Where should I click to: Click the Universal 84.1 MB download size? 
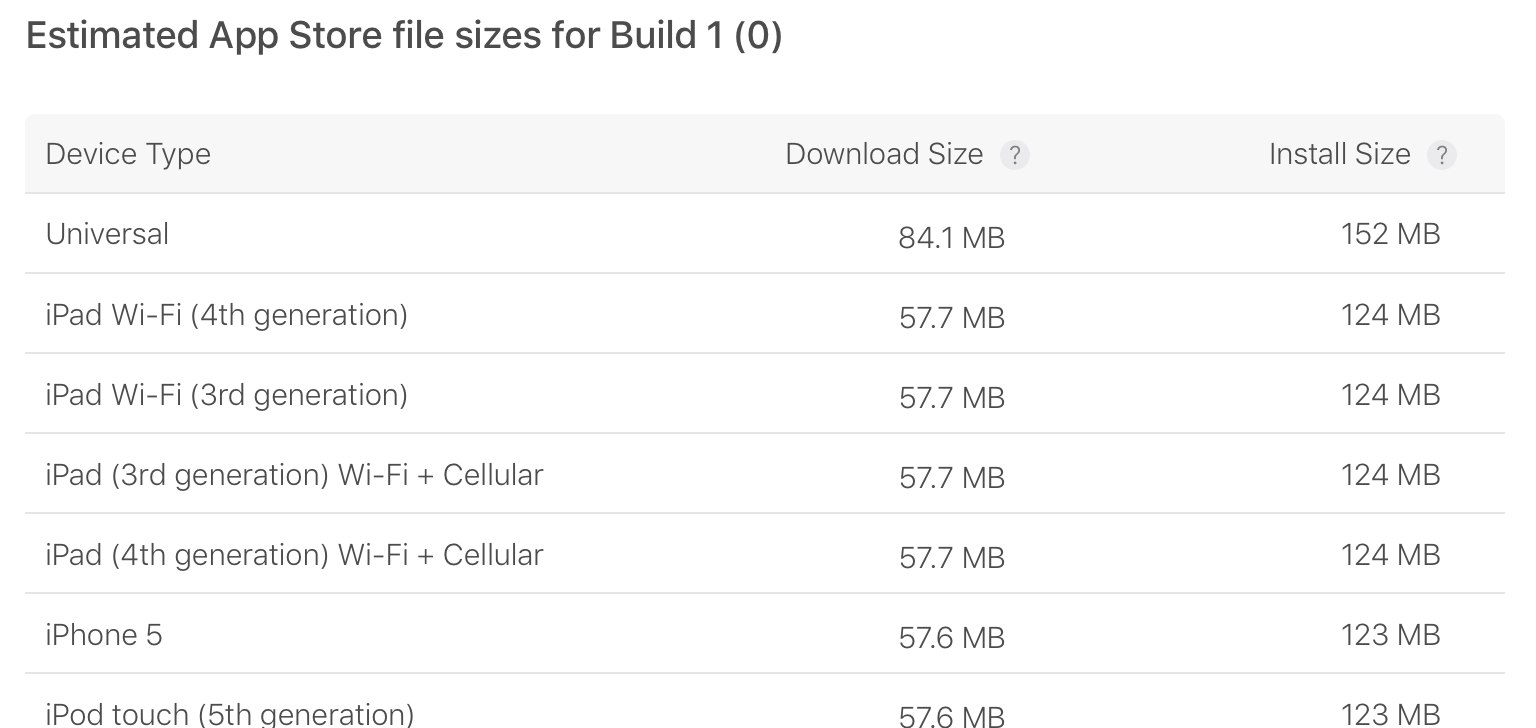click(951, 238)
